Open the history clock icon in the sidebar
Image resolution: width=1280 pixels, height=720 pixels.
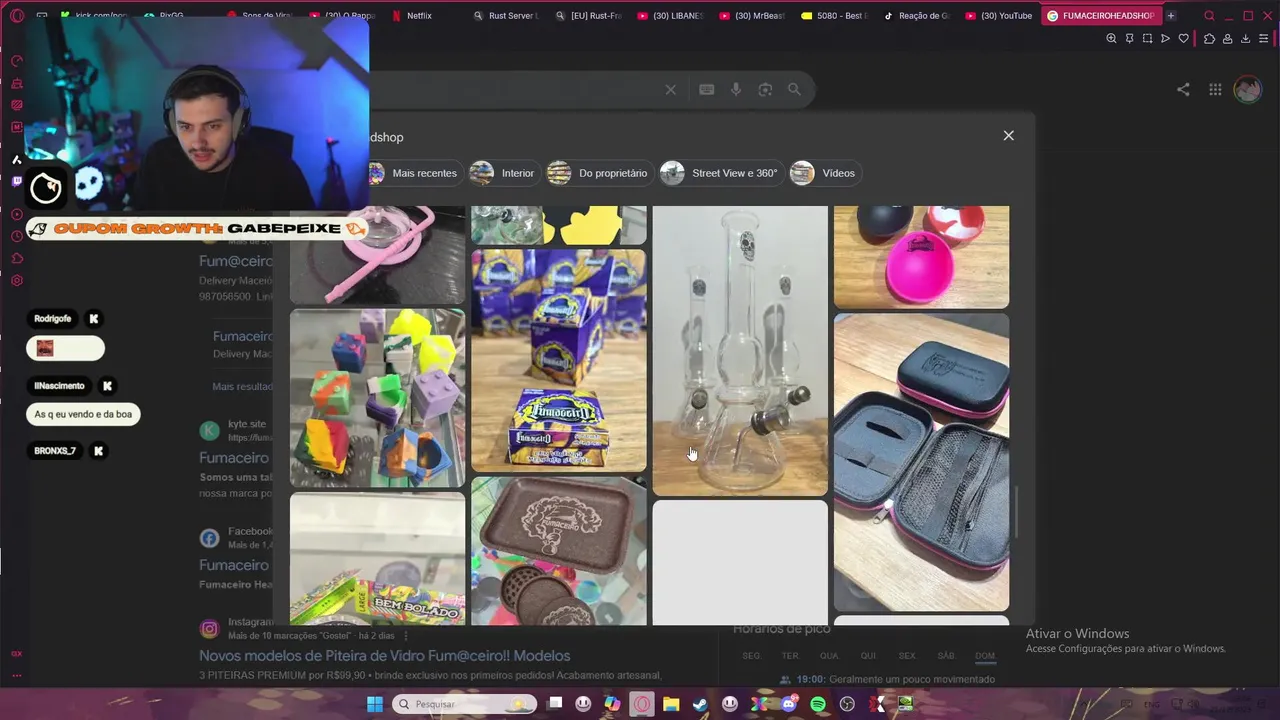(17, 236)
